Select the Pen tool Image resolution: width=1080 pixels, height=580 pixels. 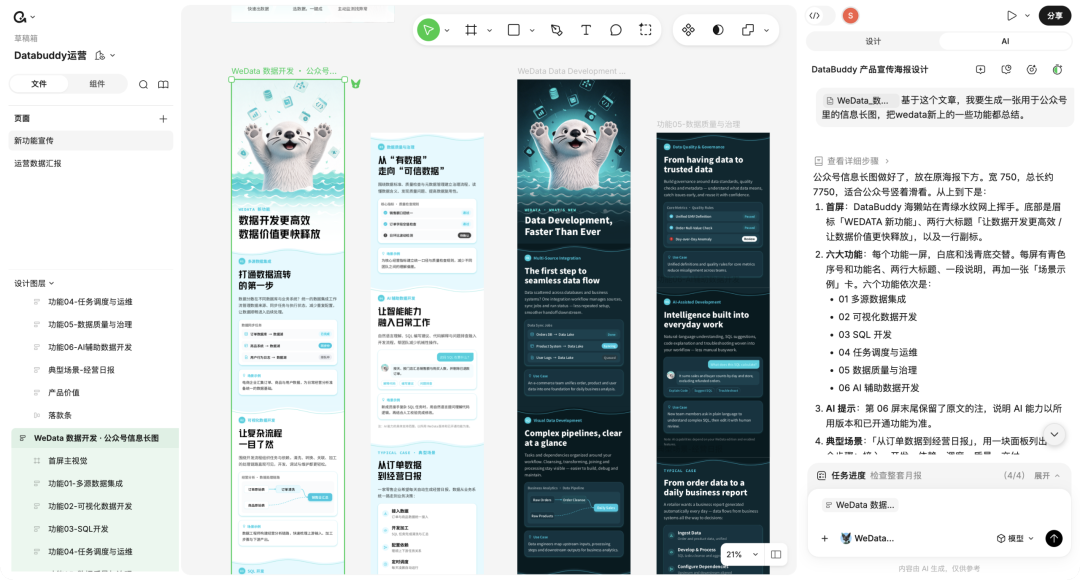[x=557, y=30]
